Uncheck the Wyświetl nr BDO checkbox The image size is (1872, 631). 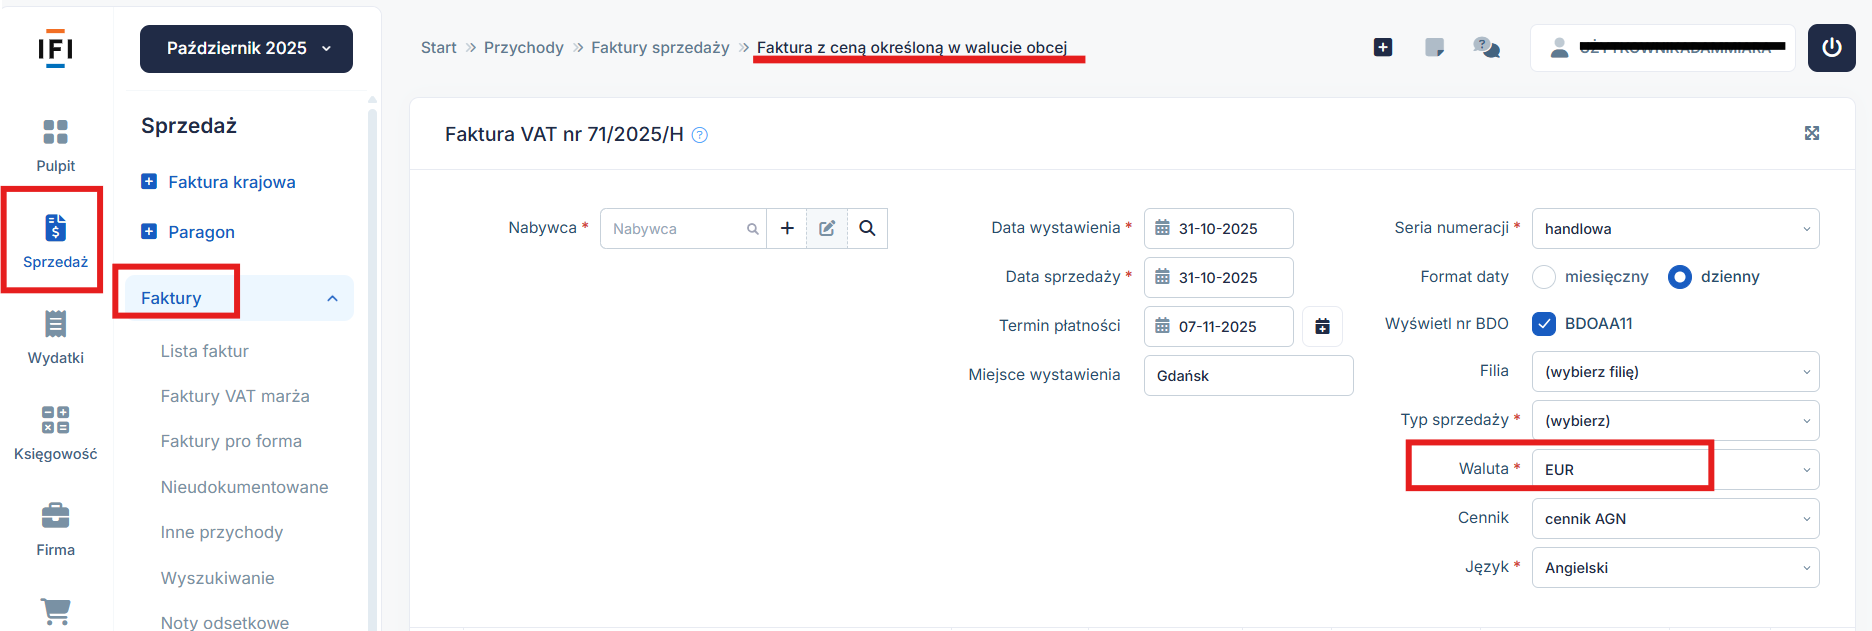tap(1544, 324)
